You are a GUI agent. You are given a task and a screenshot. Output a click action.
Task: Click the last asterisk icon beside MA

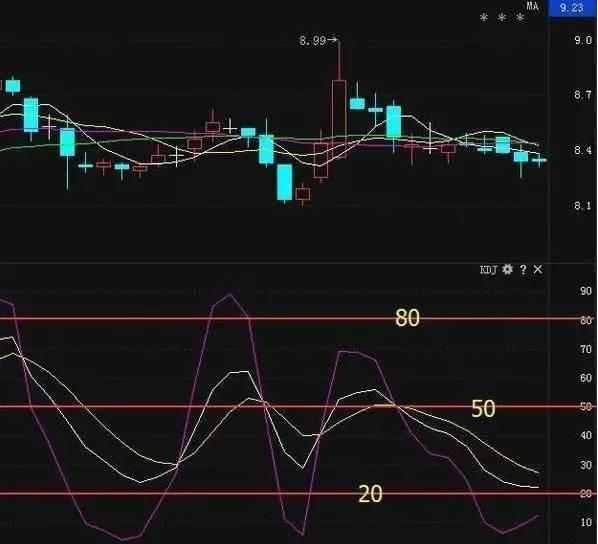click(520, 17)
